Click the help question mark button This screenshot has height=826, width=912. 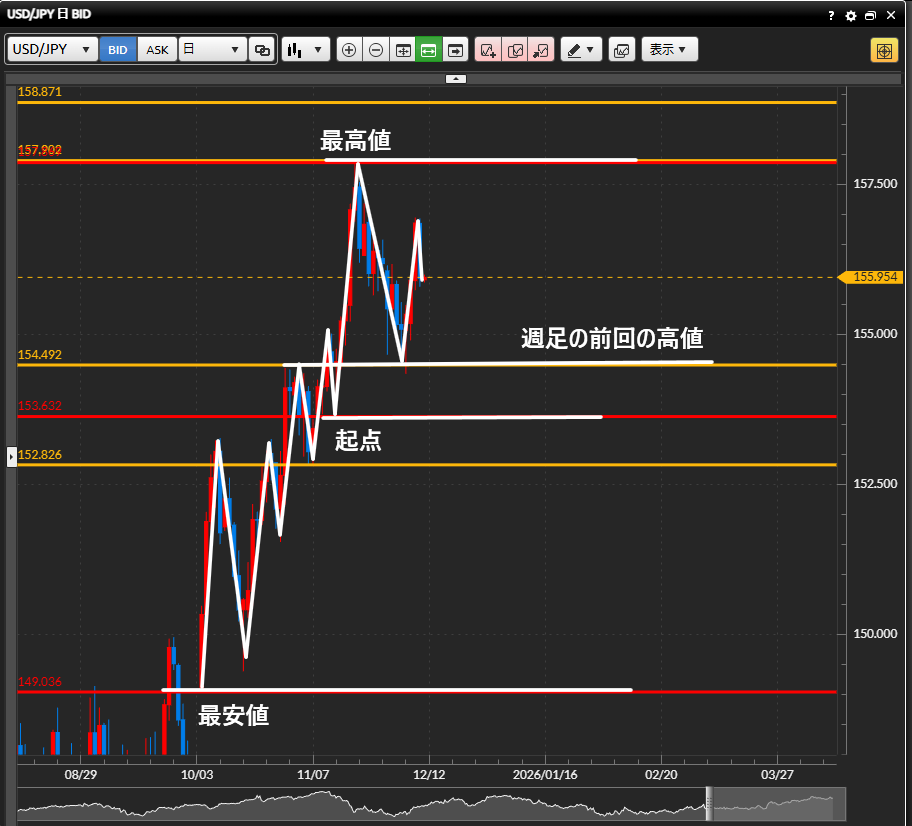[x=831, y=16]
